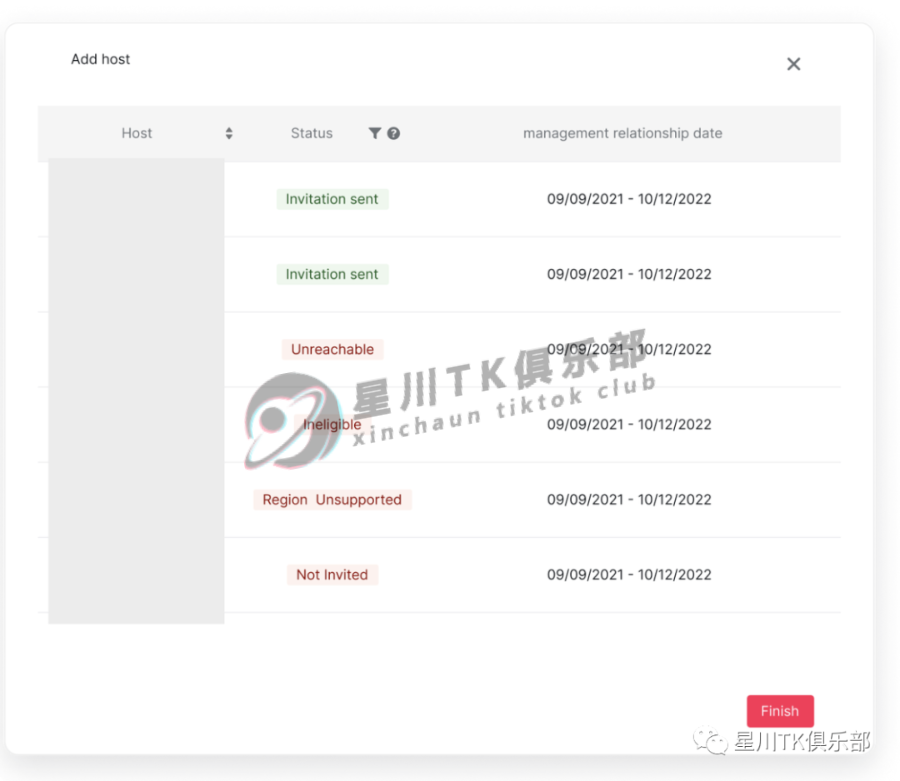Sort hosts using the Host column arrows

click(229, 133)
